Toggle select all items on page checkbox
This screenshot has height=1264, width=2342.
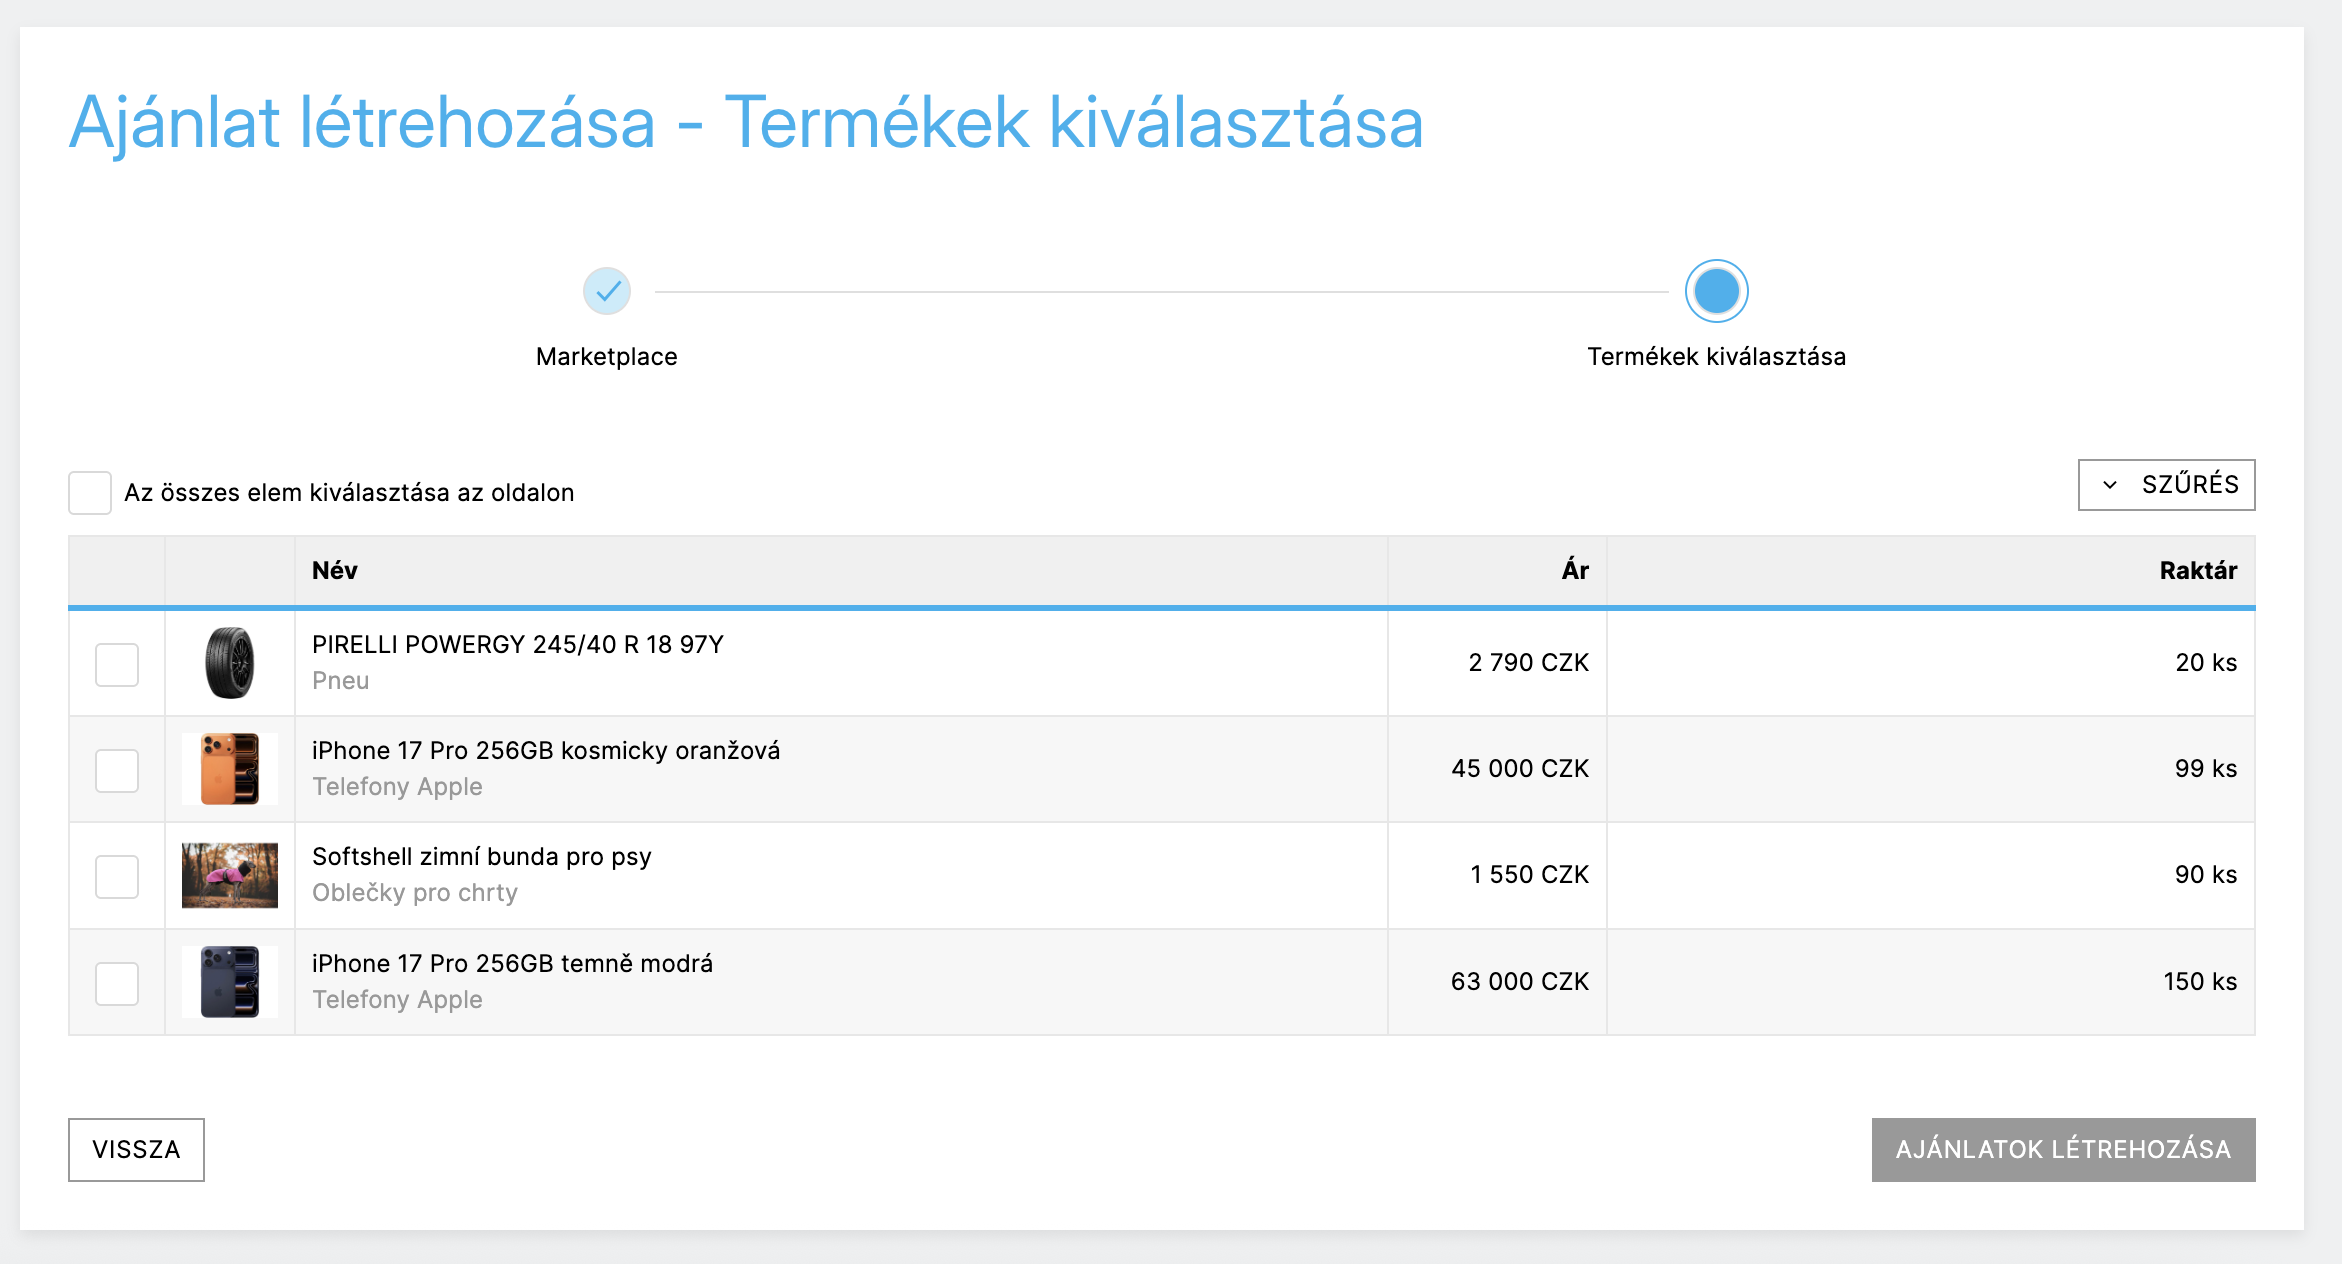click(x=90, y=493)
